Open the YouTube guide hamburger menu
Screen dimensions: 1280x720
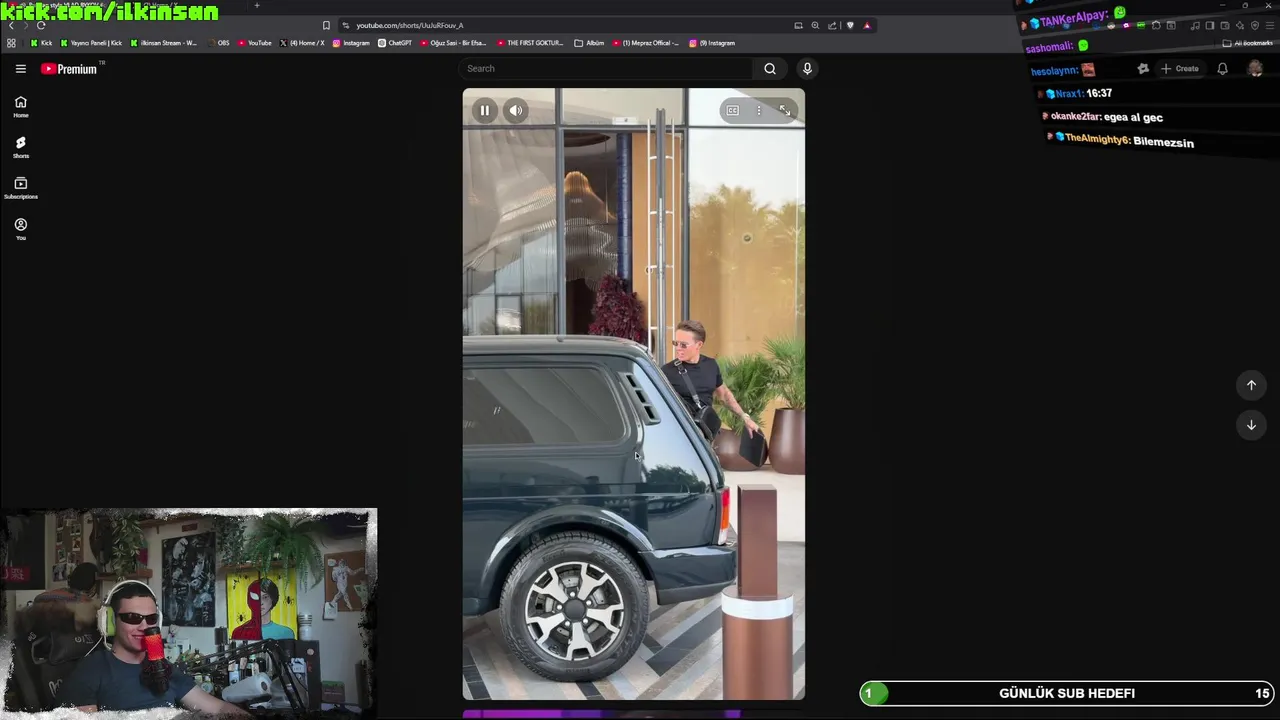coord(20,69)
